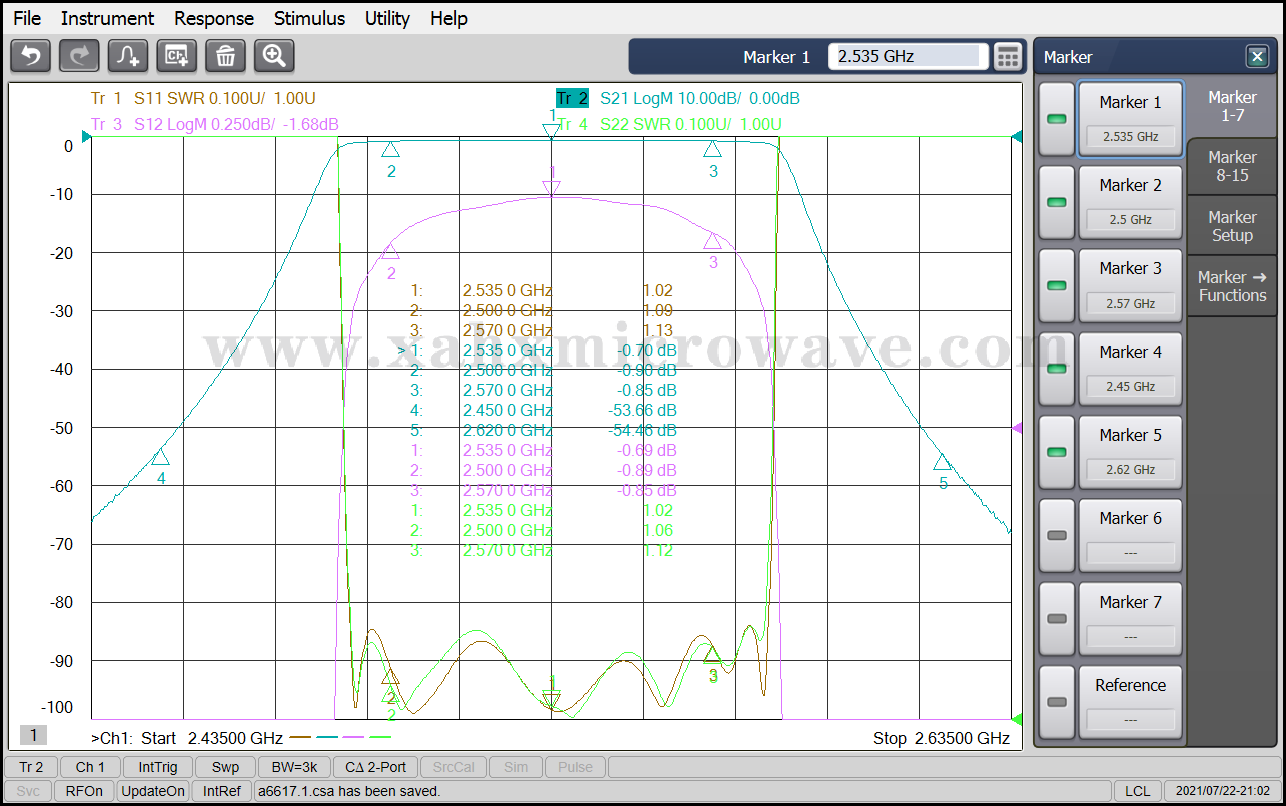Open the Instrument menu
Viewport: 1286px width, 806px height.
pyautogui.click(x=107, y=18)
